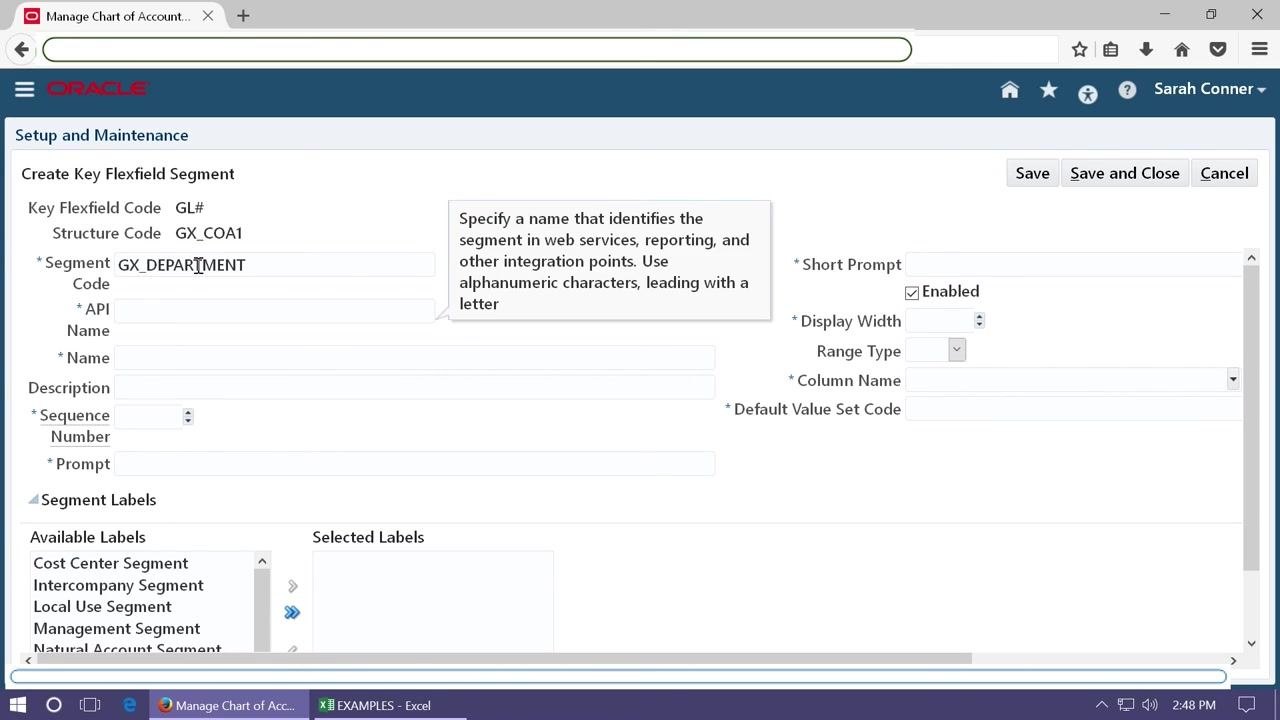Open accessibility settings icon

pyautogui.click(x=1088, y=94)
